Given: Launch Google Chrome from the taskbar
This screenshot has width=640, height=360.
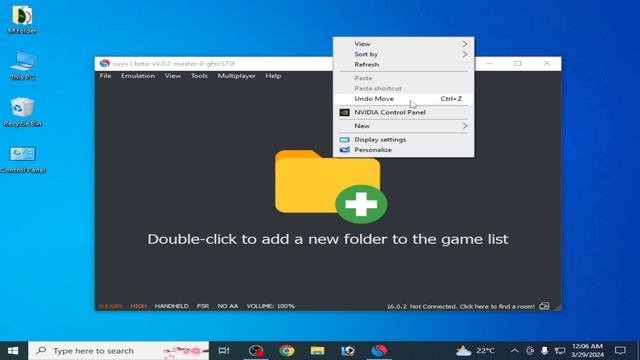Looking at the screenshot, I should [x=287, y=351].
